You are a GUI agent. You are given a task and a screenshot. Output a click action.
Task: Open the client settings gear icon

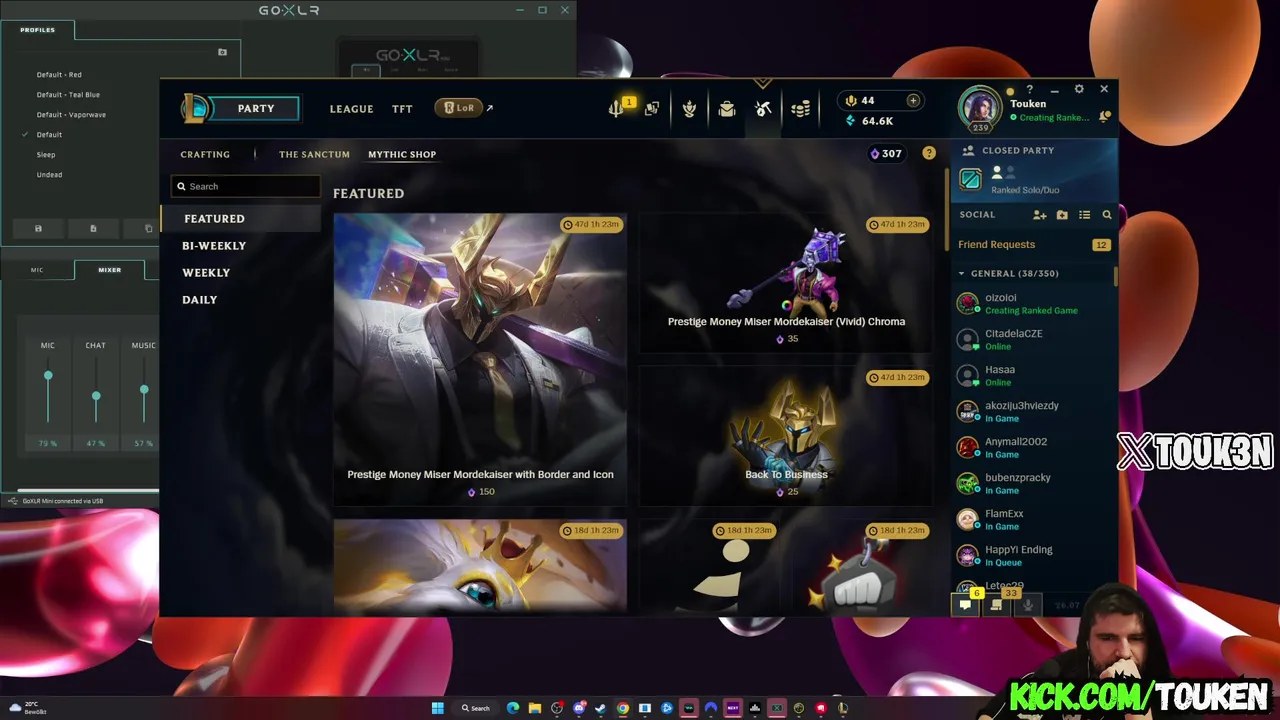pos(1079,89)
